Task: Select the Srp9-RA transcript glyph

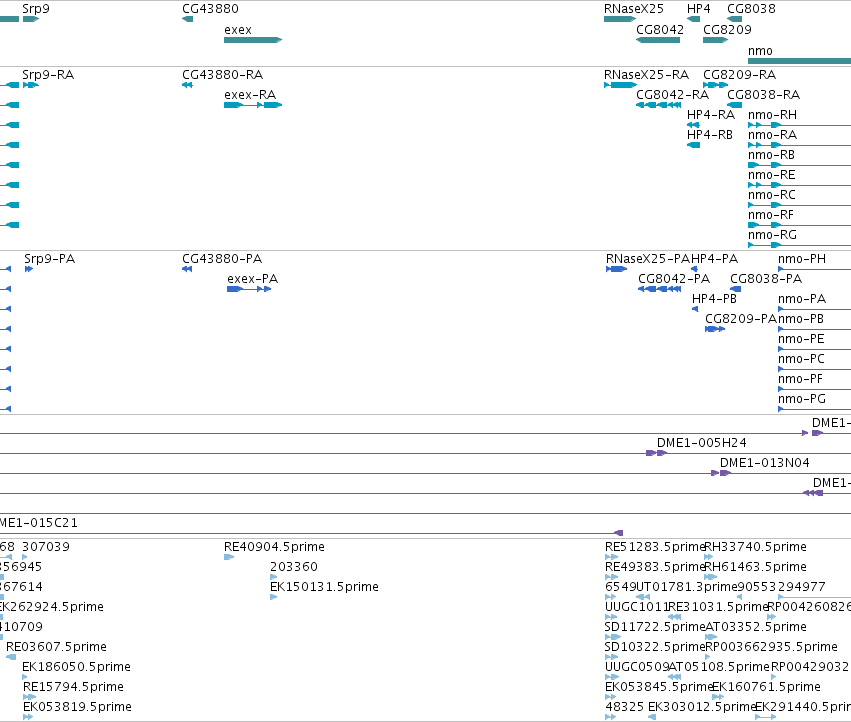Action: pos(31,85)
